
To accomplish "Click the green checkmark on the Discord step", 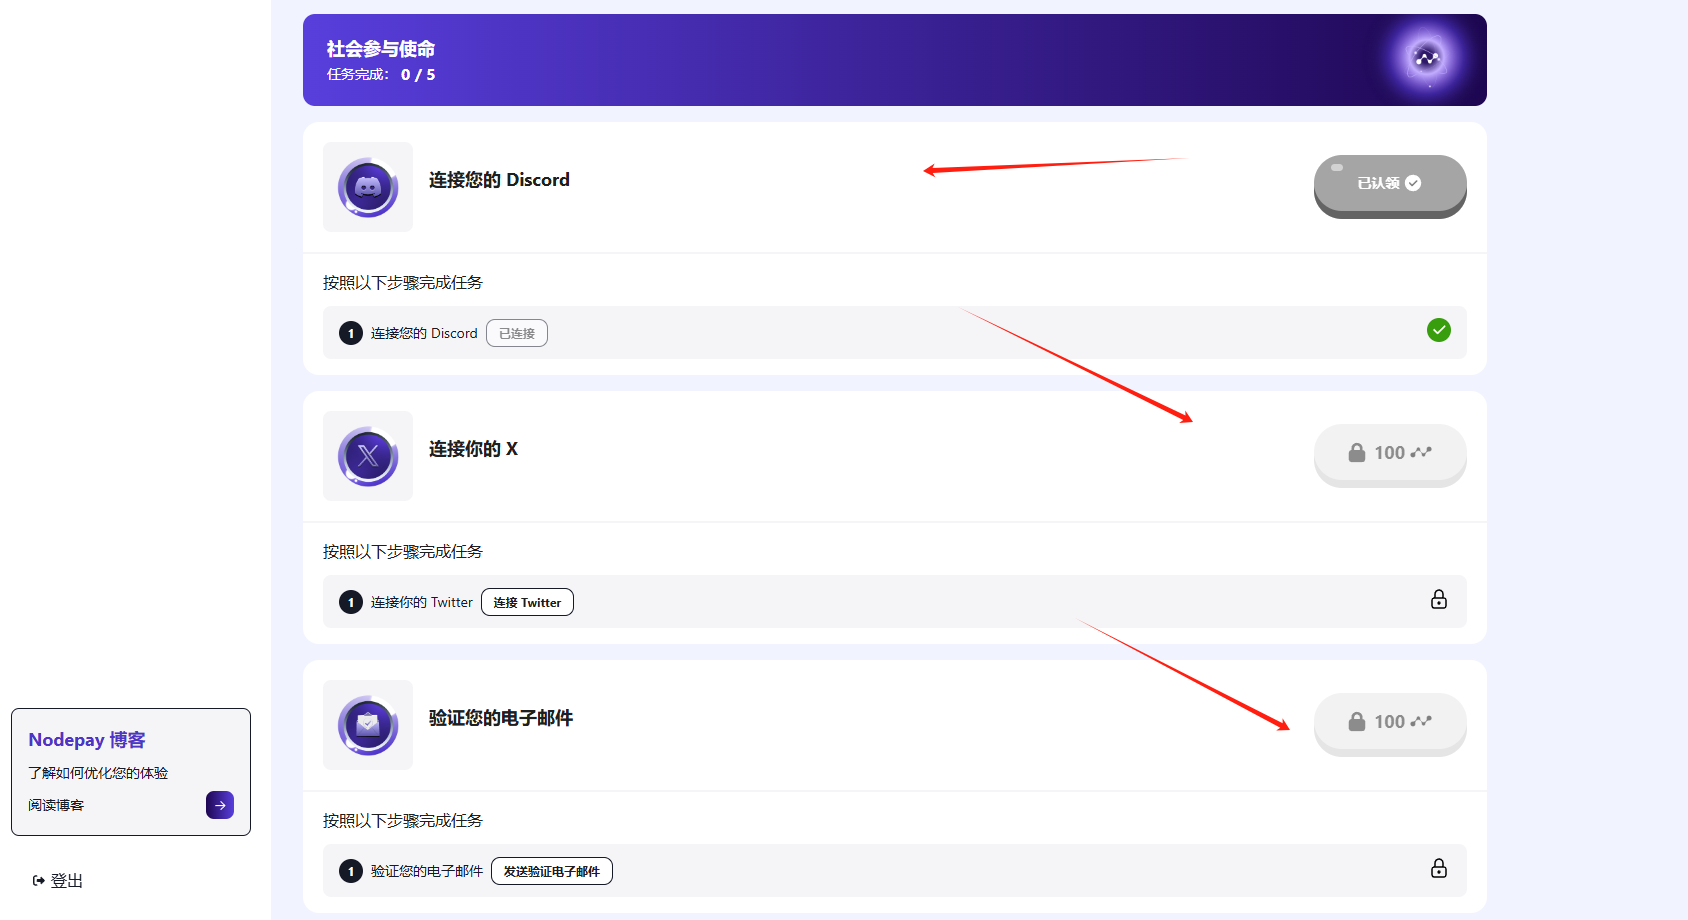I will point(1439,330).
